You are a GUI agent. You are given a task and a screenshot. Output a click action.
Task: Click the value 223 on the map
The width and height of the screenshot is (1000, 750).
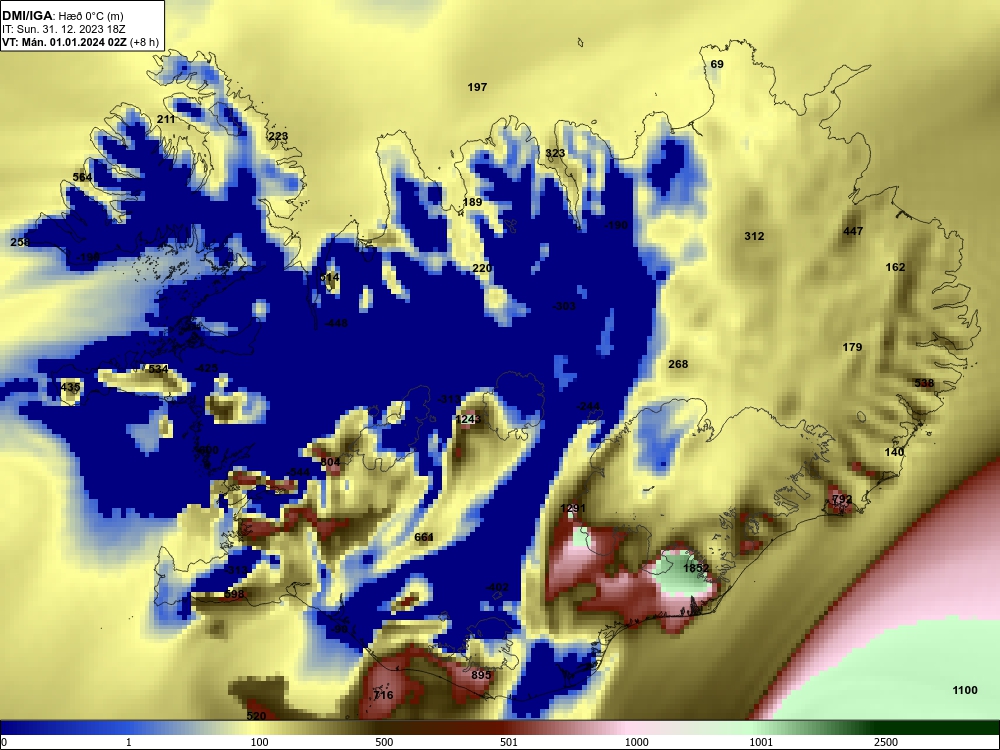pos(278,136)
